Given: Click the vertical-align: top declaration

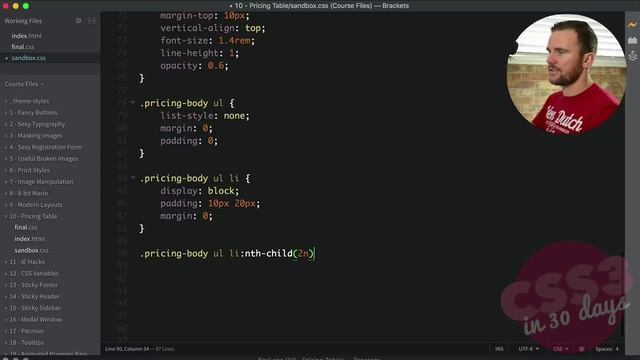Looking at the screenshot, I should (212, 28).
